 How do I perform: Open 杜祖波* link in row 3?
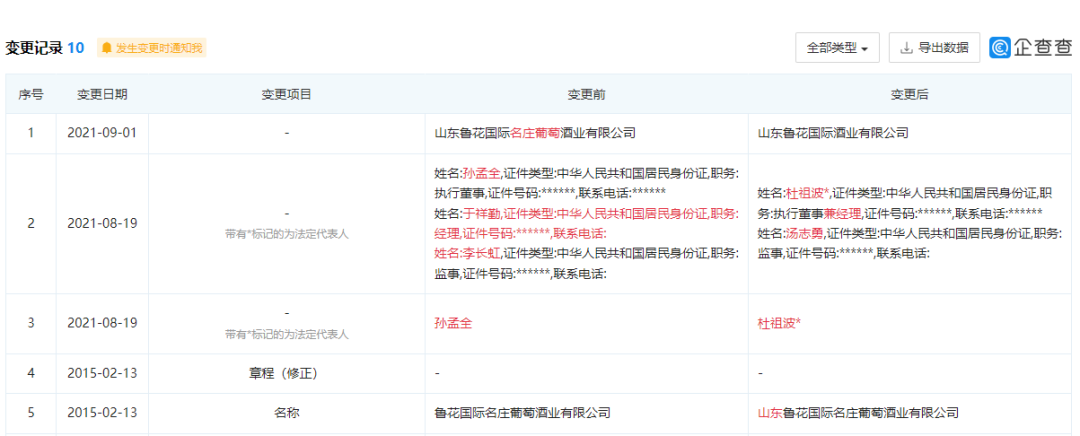tap(779, 322)
